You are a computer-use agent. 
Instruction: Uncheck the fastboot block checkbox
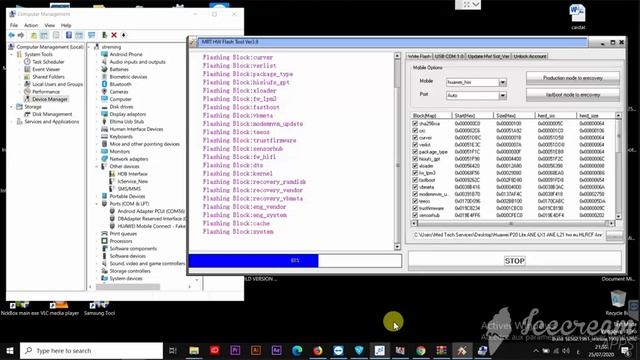click(415, 180)
